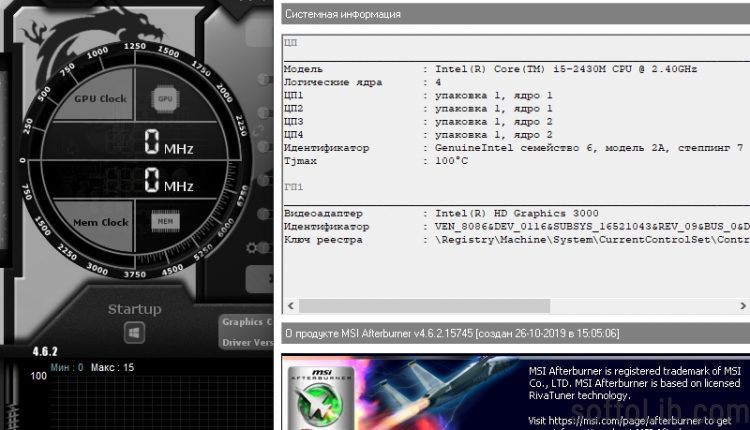Select the Логические ядра row
The width and height of the screenshot is (750, 430).
click(x=363, y=82)
